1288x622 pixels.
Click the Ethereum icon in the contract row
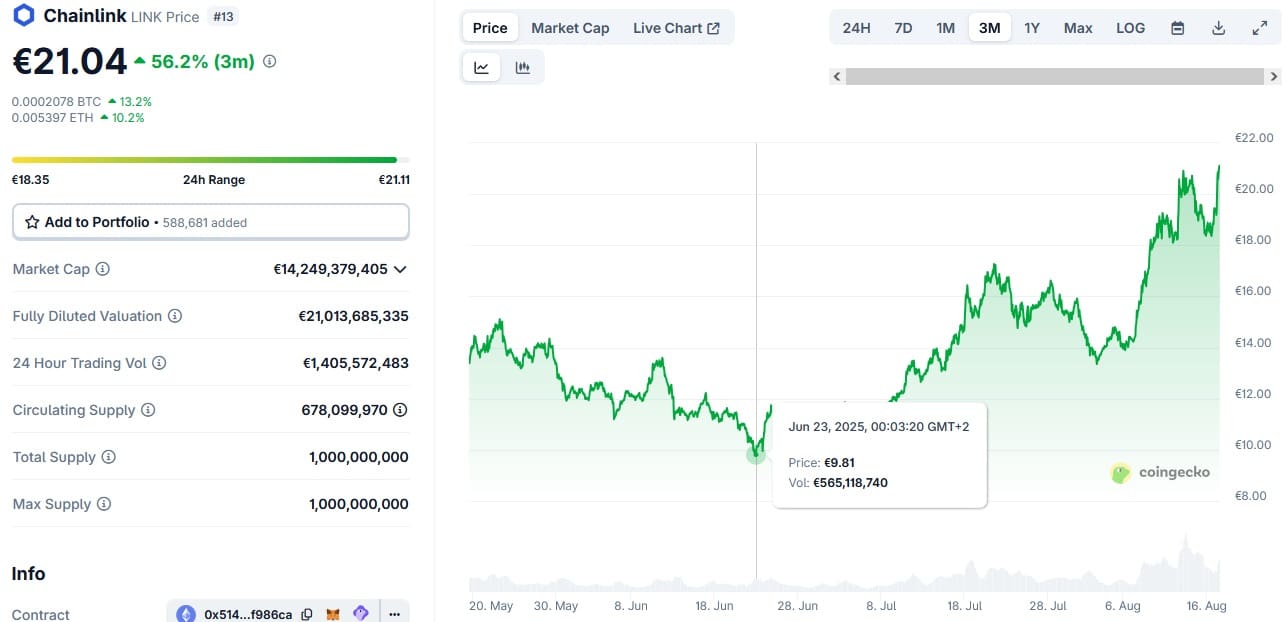[x=186, y=614]
